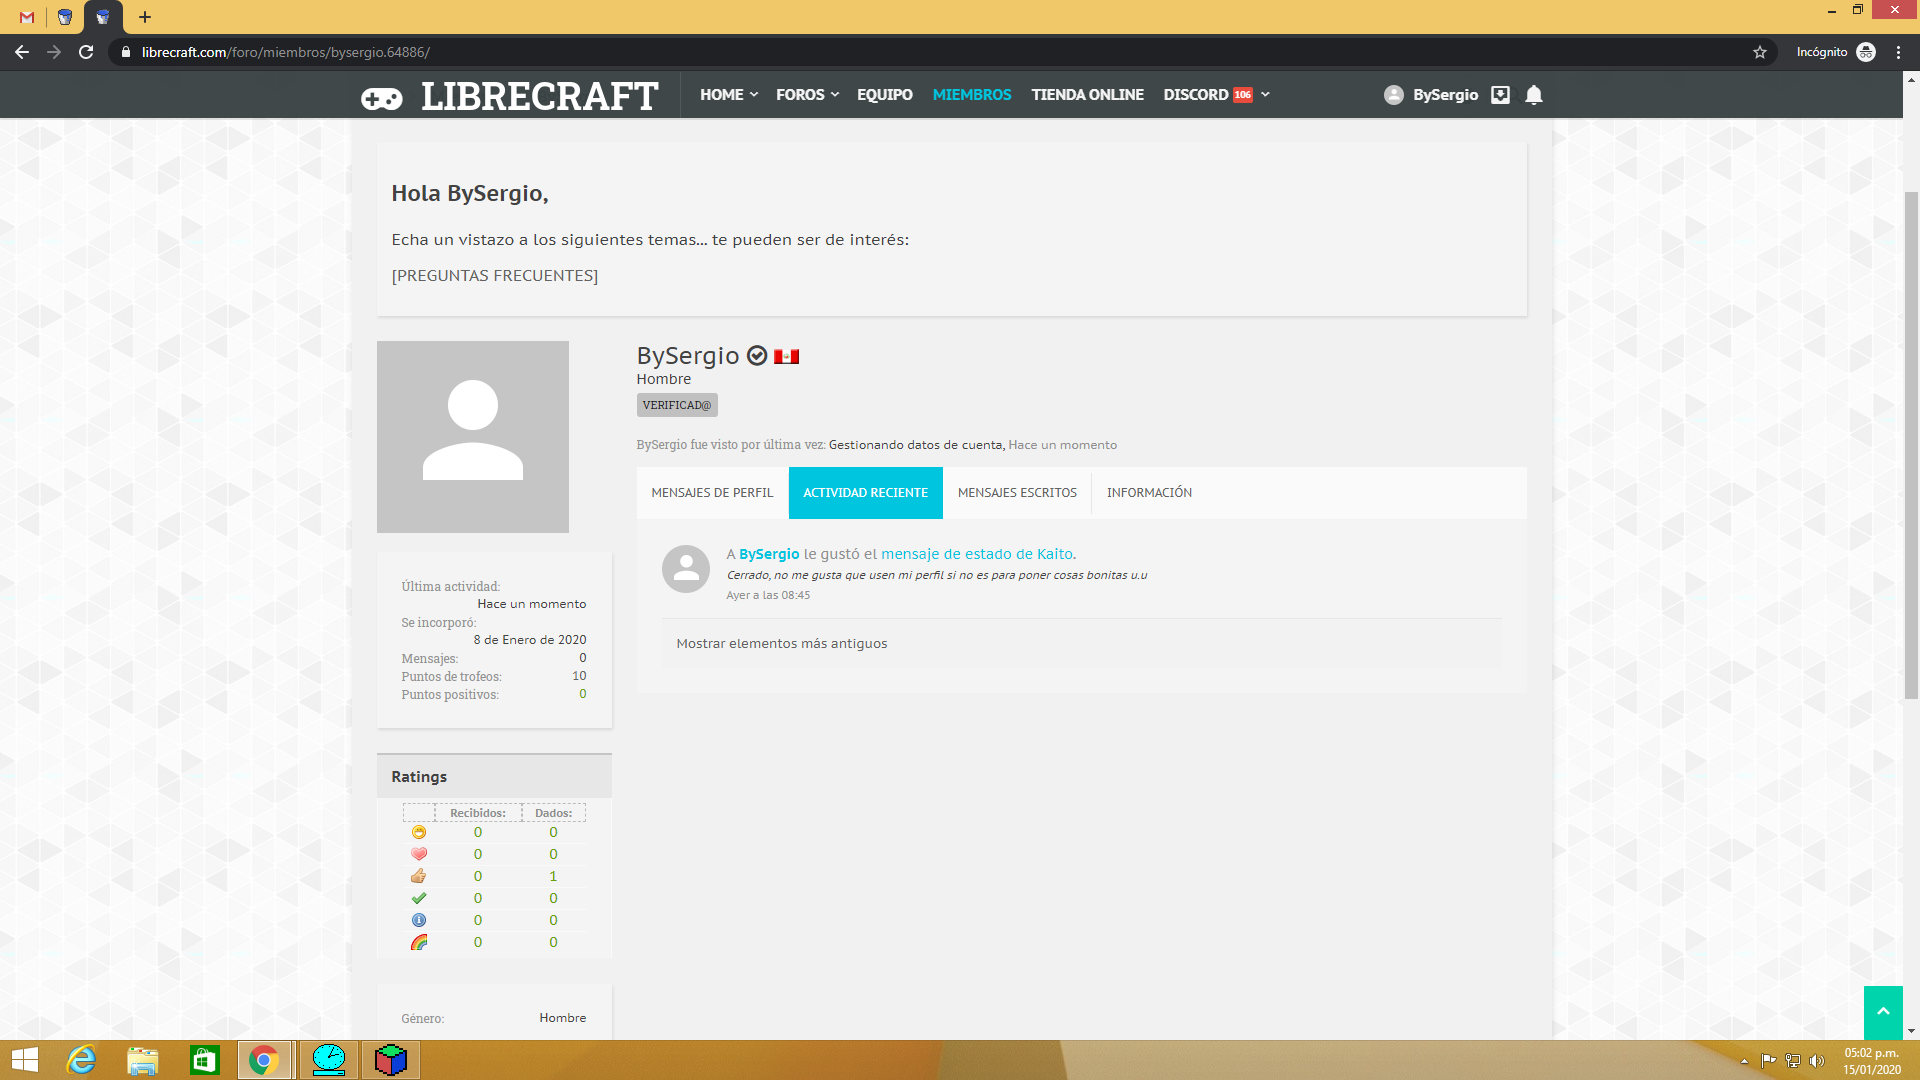
Task: Bookmark page with the star icon
Action: point(1760,52)
